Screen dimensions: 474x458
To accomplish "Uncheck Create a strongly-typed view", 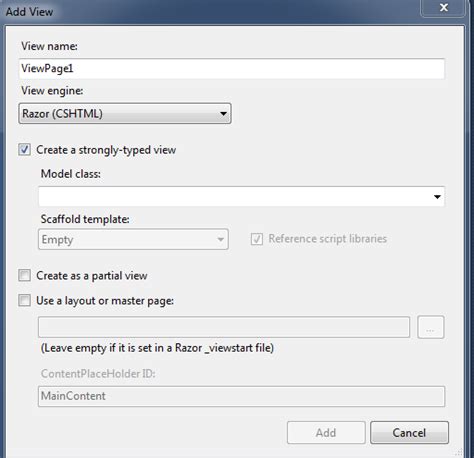I will click(24, 150).
